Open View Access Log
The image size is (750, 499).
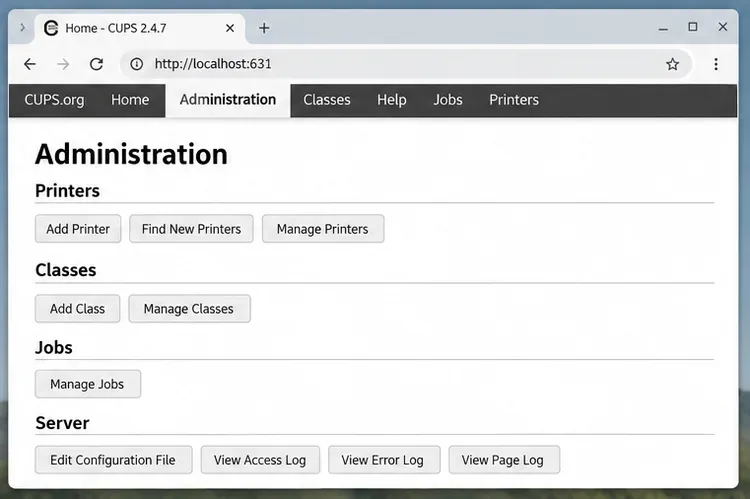click(x=260, y=460)
